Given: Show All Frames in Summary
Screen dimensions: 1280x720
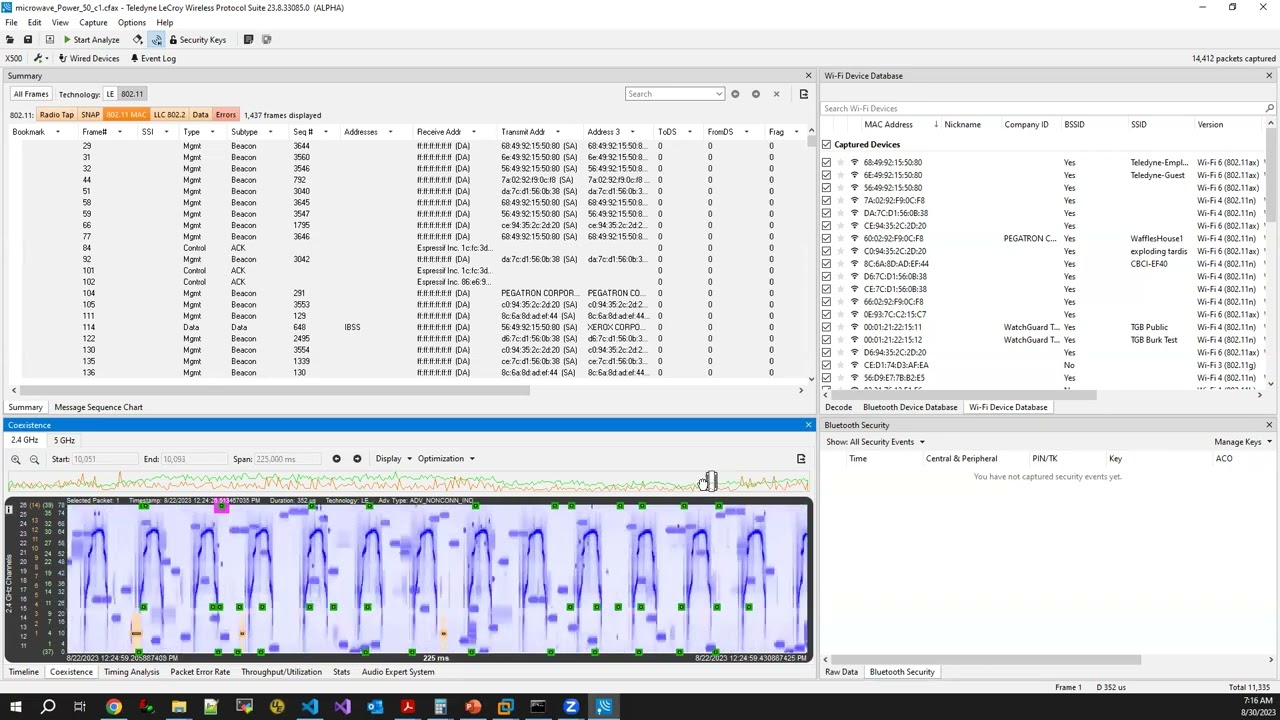Looking at the screenshot, I should coord(30,94).
